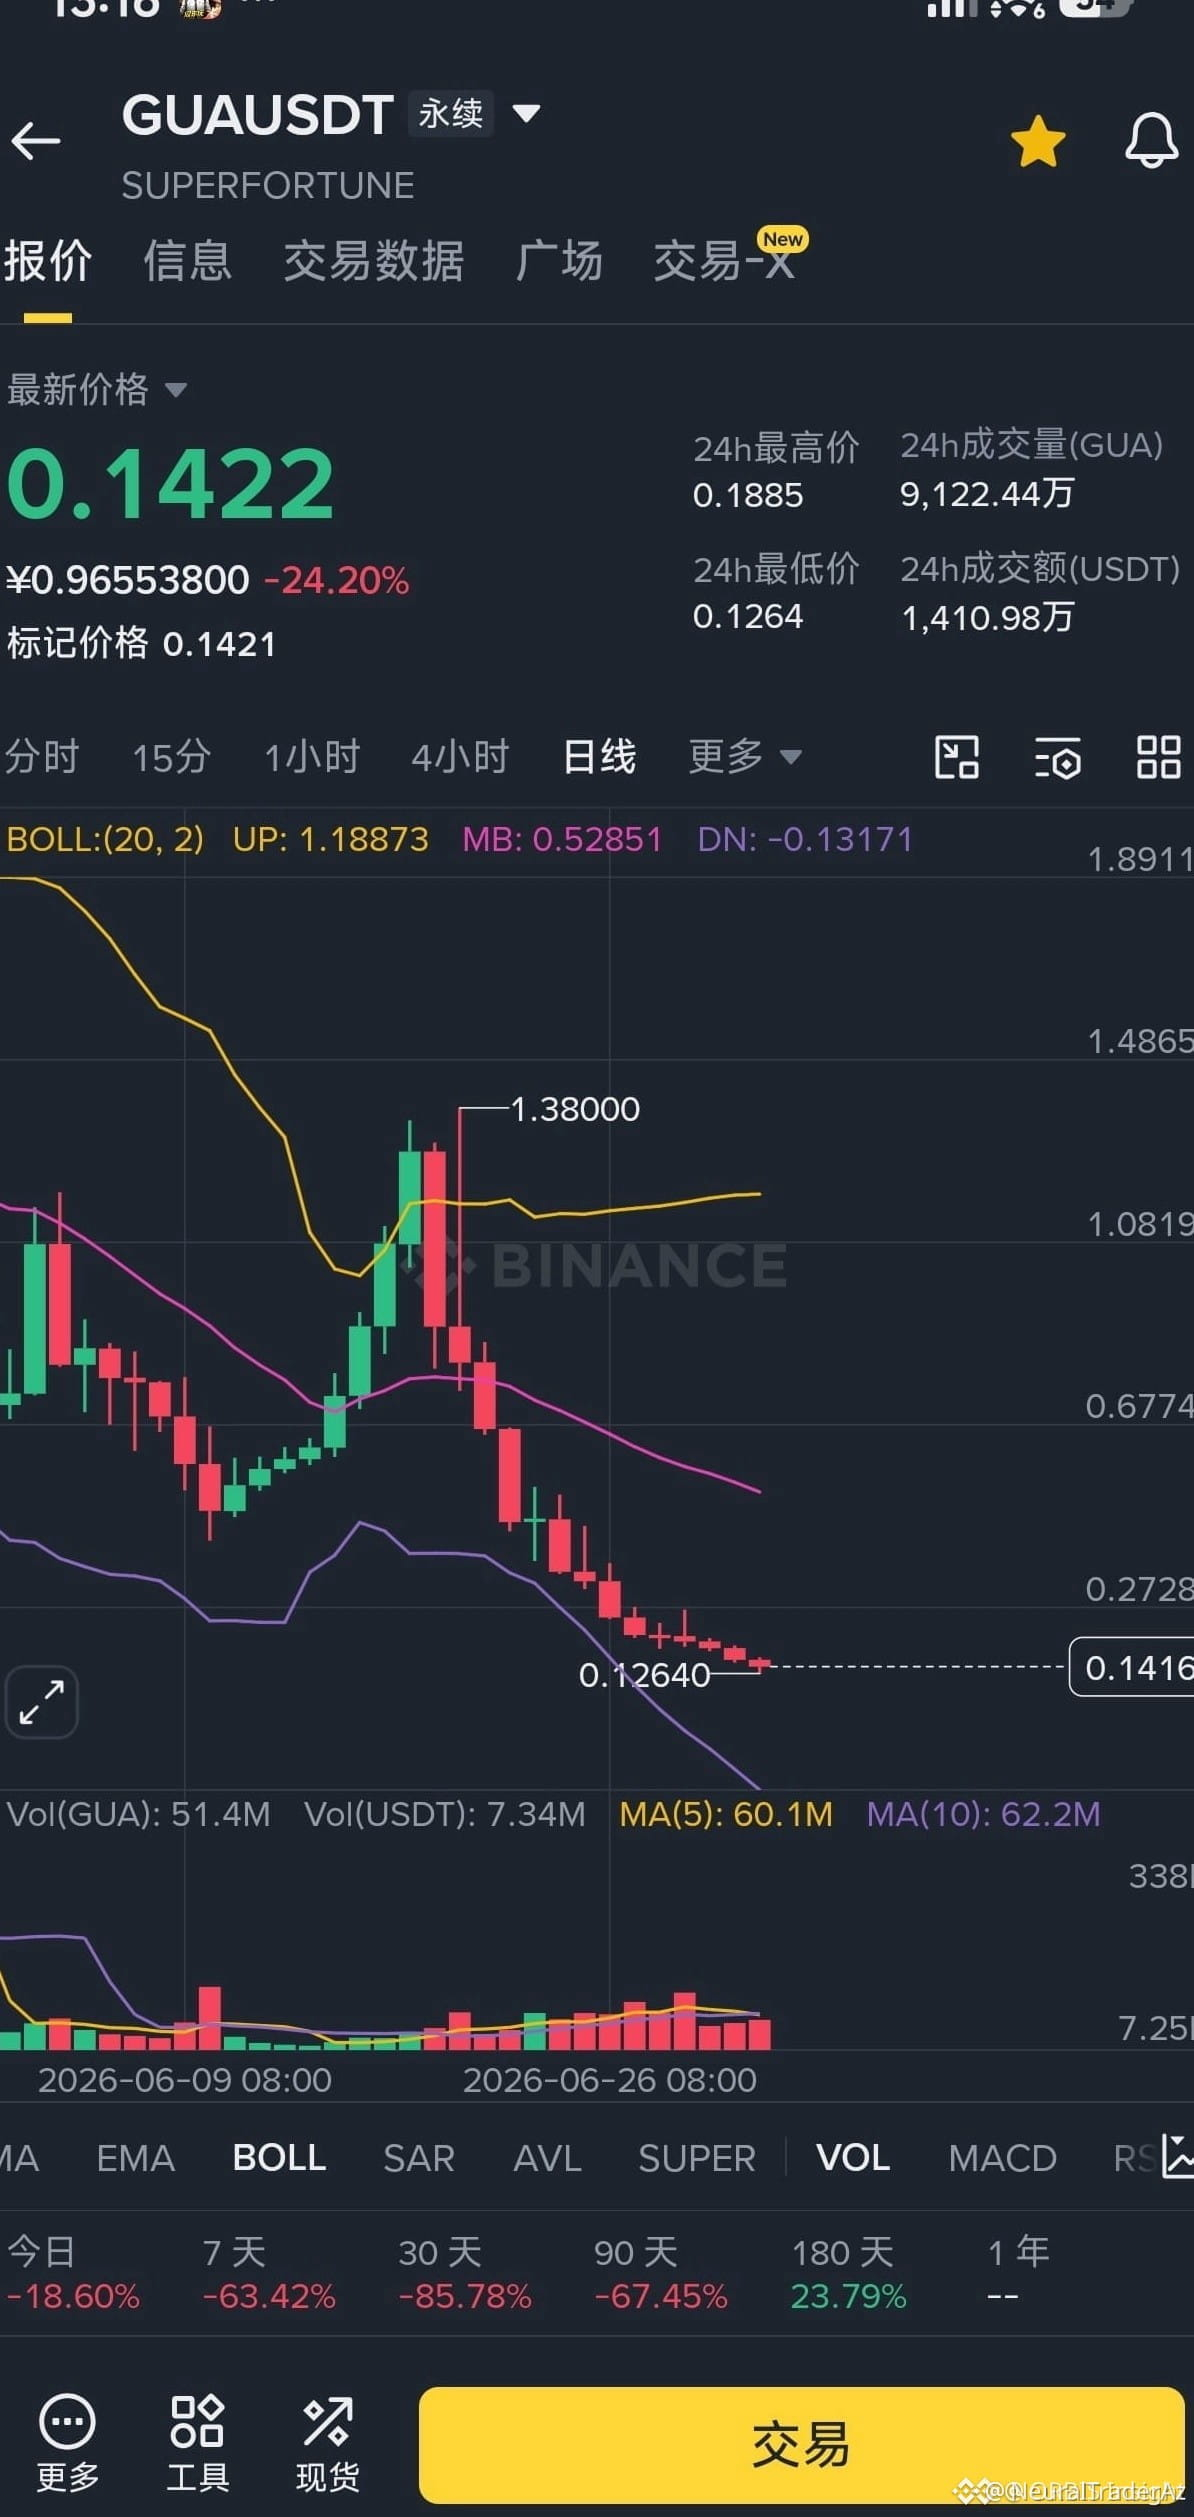Open chart indicator settings icon
The height and width of the screenshot is (2517, 1194).
click(1058, 757)
